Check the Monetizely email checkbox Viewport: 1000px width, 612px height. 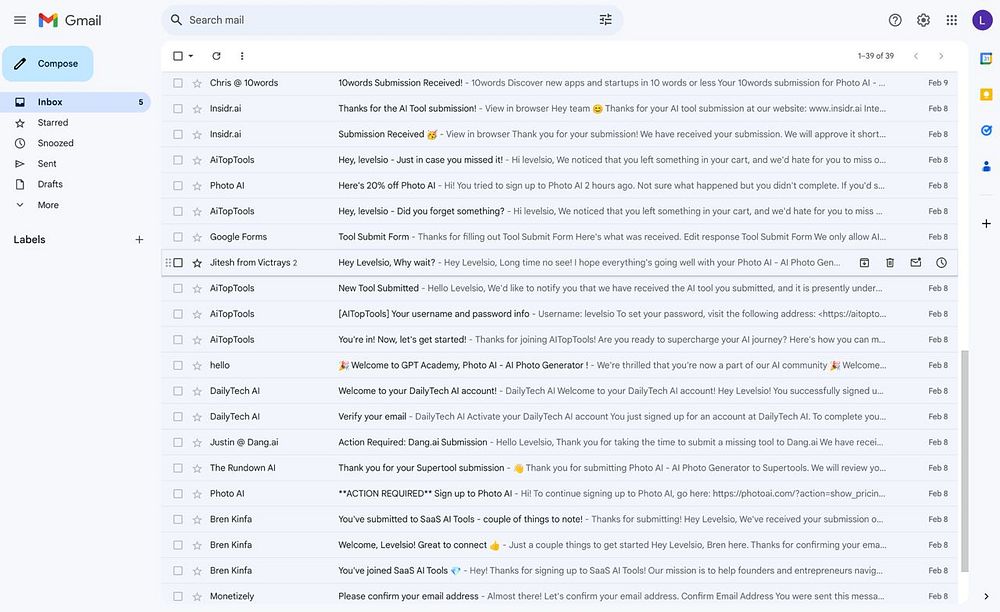pos(178,597)
